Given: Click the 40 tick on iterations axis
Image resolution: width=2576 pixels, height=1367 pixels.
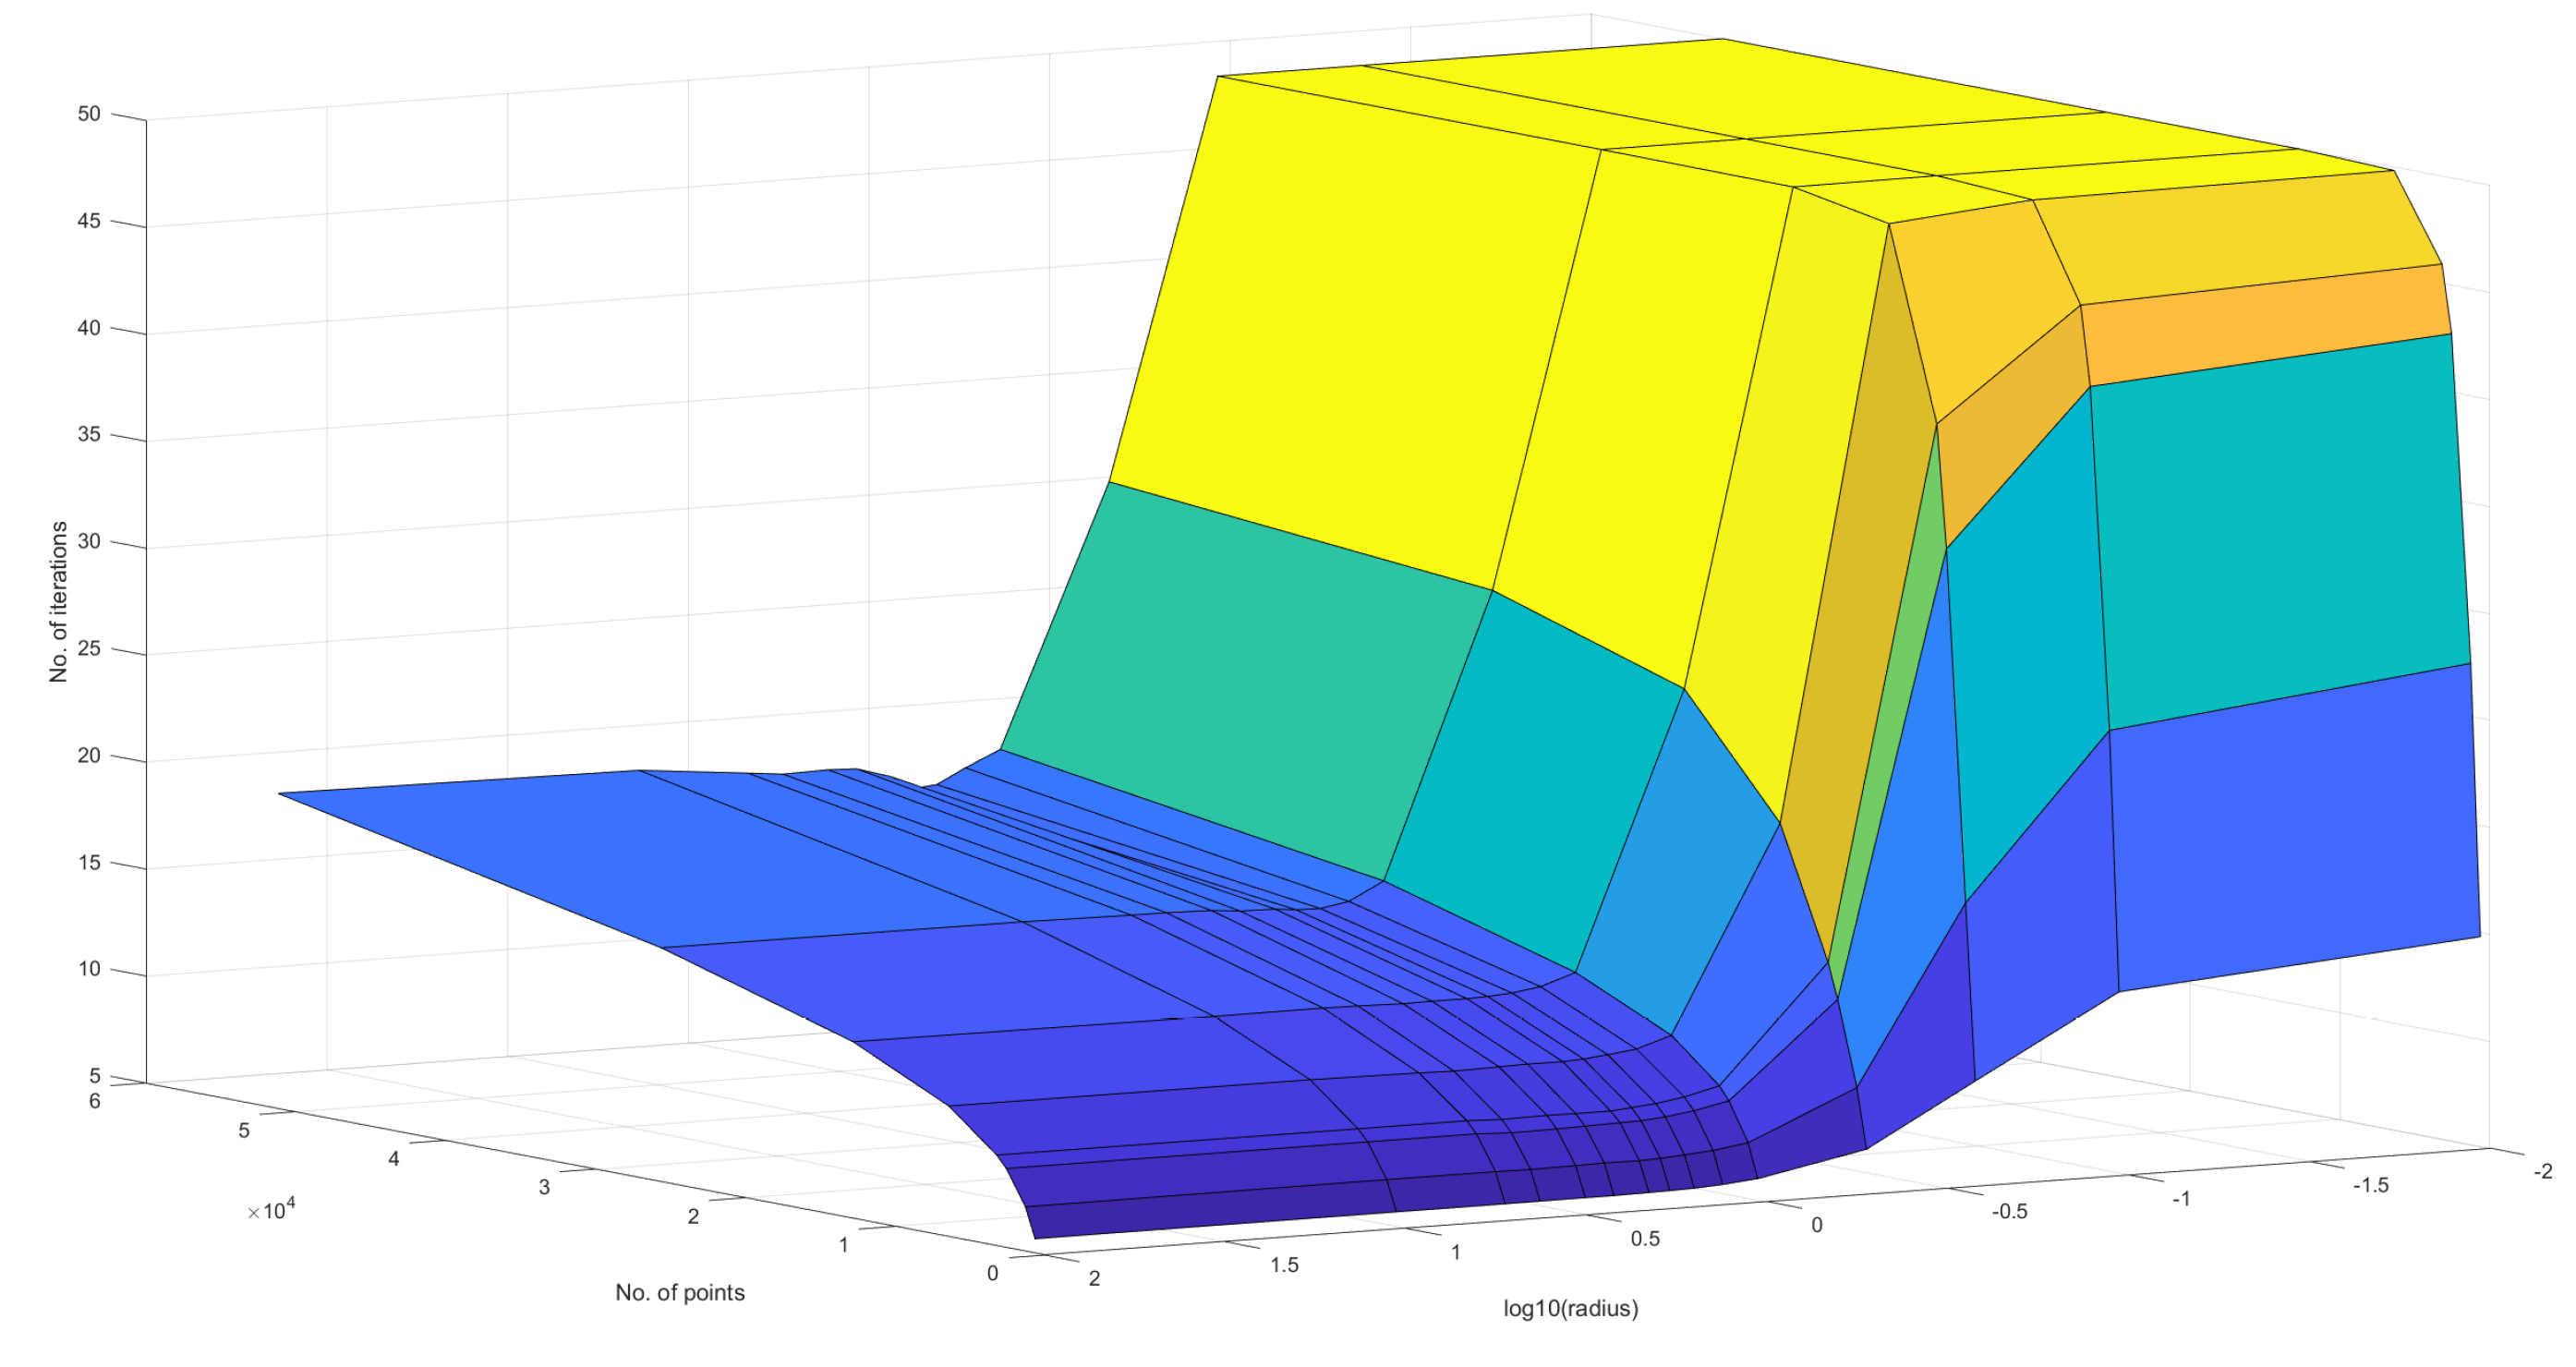Looking at the screenshot, I should pyautogui.click(x=89, y=328).
